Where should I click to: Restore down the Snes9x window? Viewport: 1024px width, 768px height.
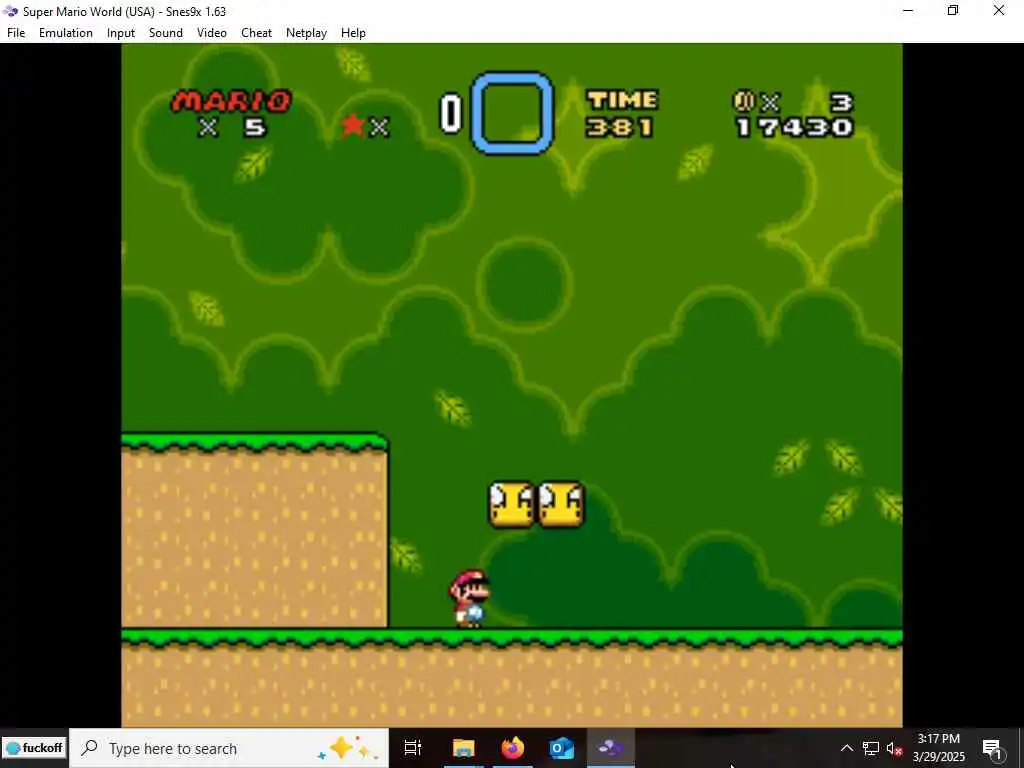click(x=953, y=10)
